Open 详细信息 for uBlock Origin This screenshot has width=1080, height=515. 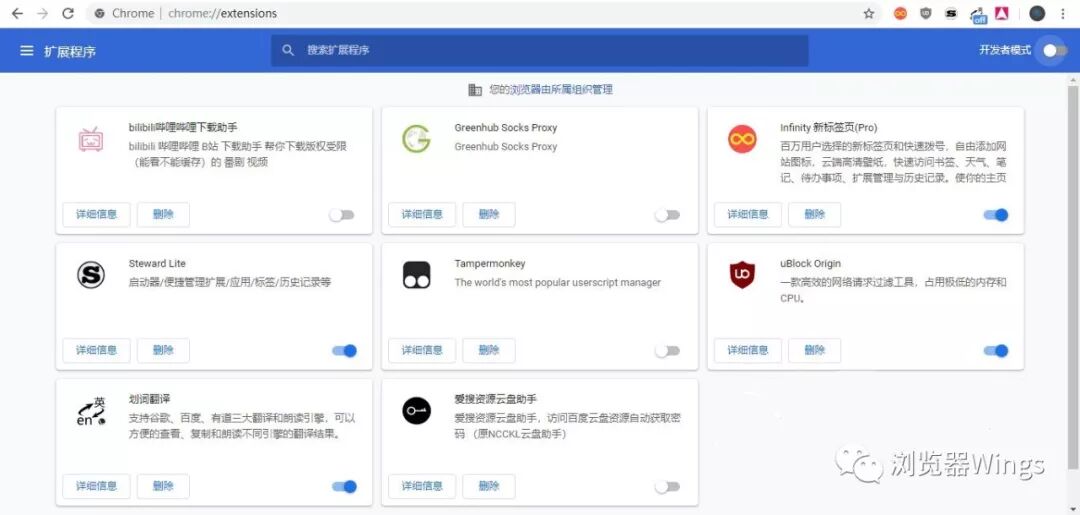point(748,350)
